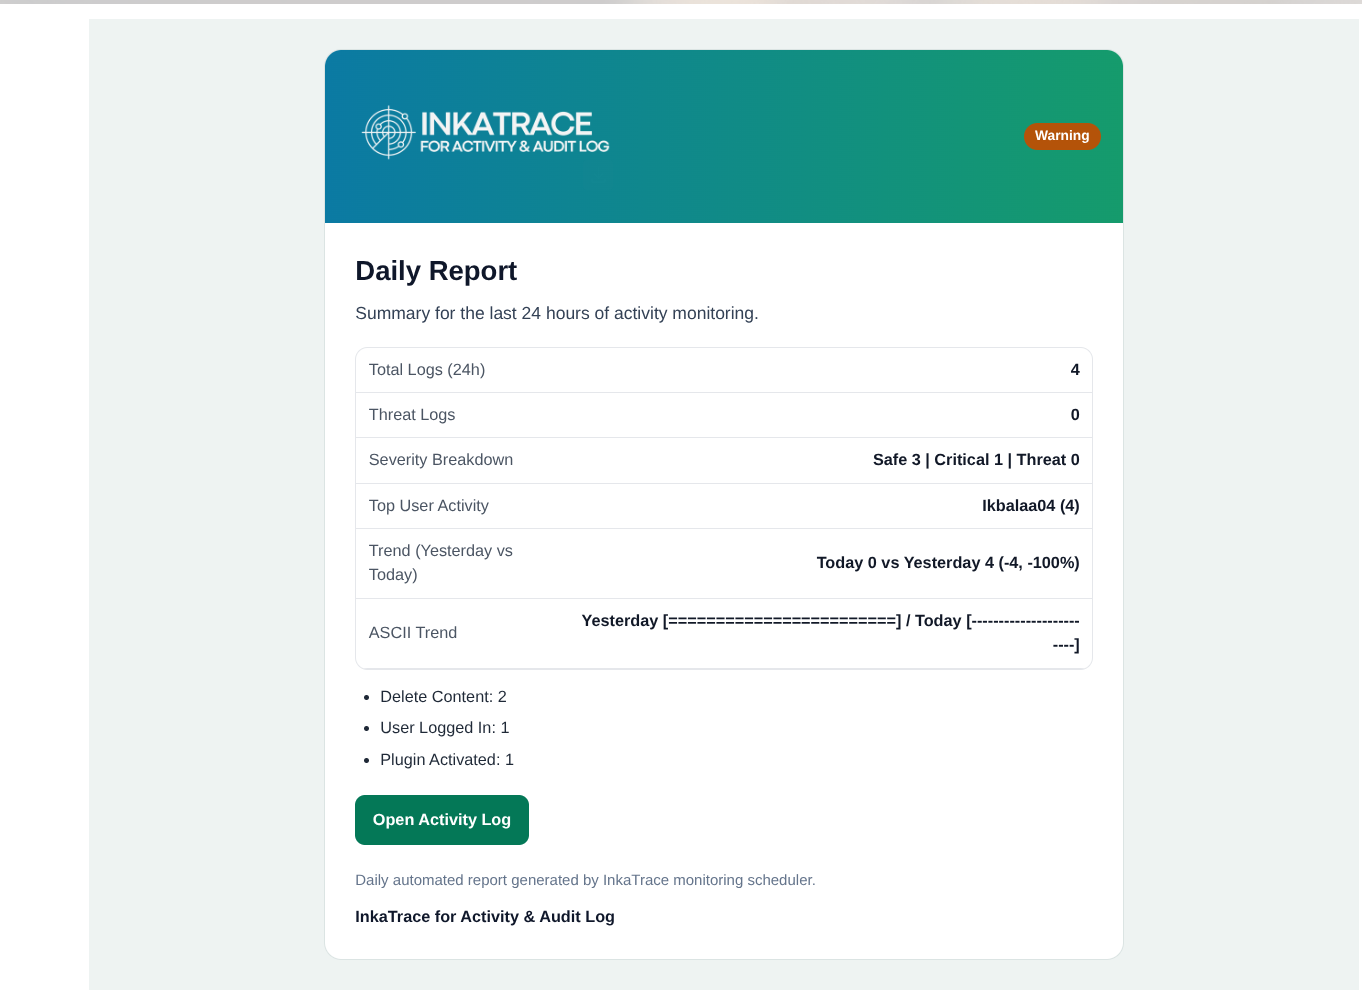The width and height of the screenshot is (1362, 992).
Task: Click the InkaTrace footer signature link
Action: tap(485, 916)
